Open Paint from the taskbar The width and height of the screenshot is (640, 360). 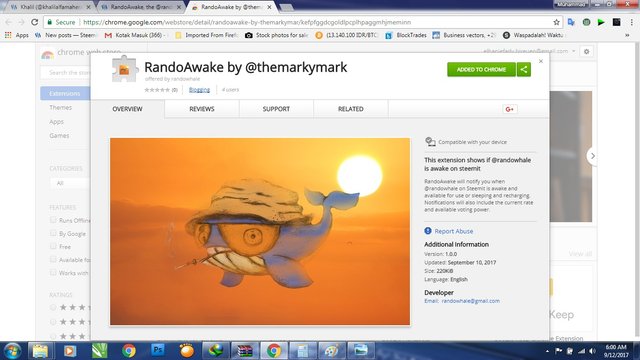(x=331, y=351)
